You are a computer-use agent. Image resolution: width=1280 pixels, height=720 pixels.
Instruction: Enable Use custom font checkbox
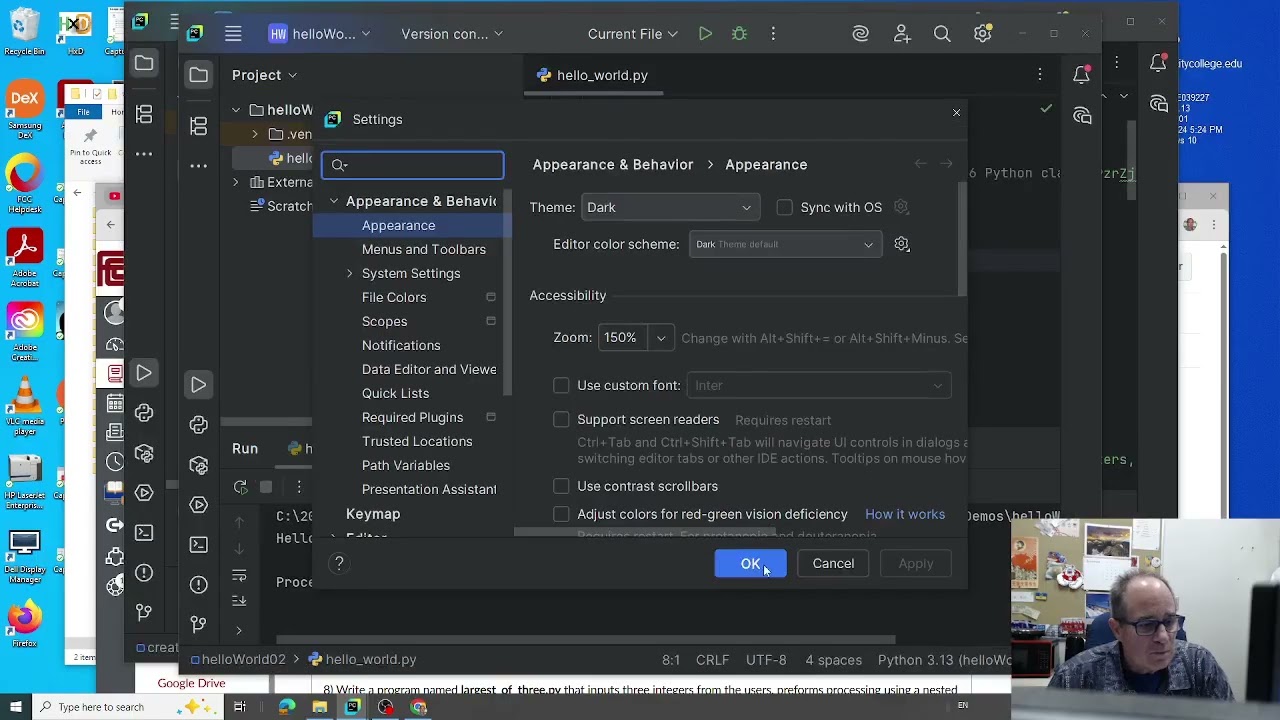(x=561, y=385)
